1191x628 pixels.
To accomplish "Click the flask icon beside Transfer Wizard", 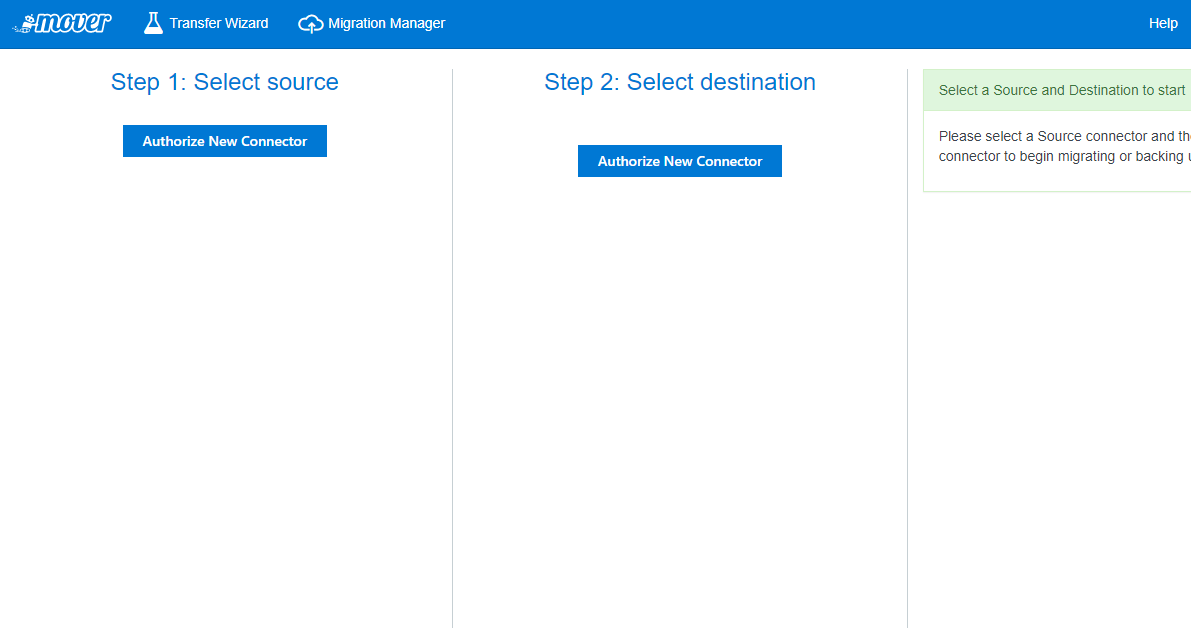I will click(x=153, y=23).
